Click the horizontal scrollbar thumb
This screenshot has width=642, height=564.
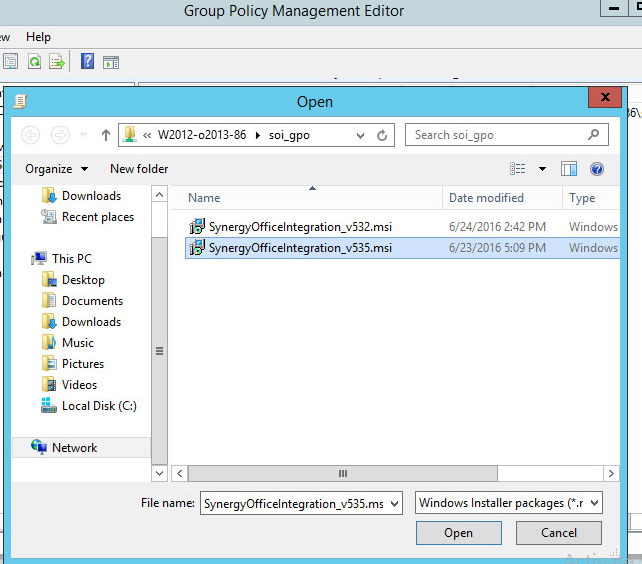343,473
